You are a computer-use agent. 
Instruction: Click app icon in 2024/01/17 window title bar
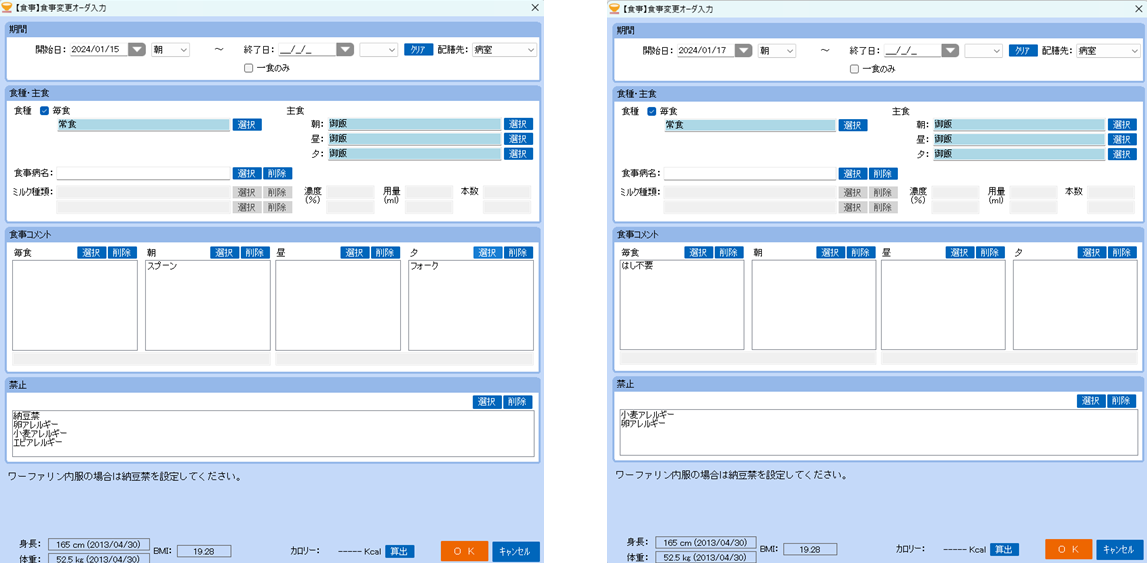point(614,8)
